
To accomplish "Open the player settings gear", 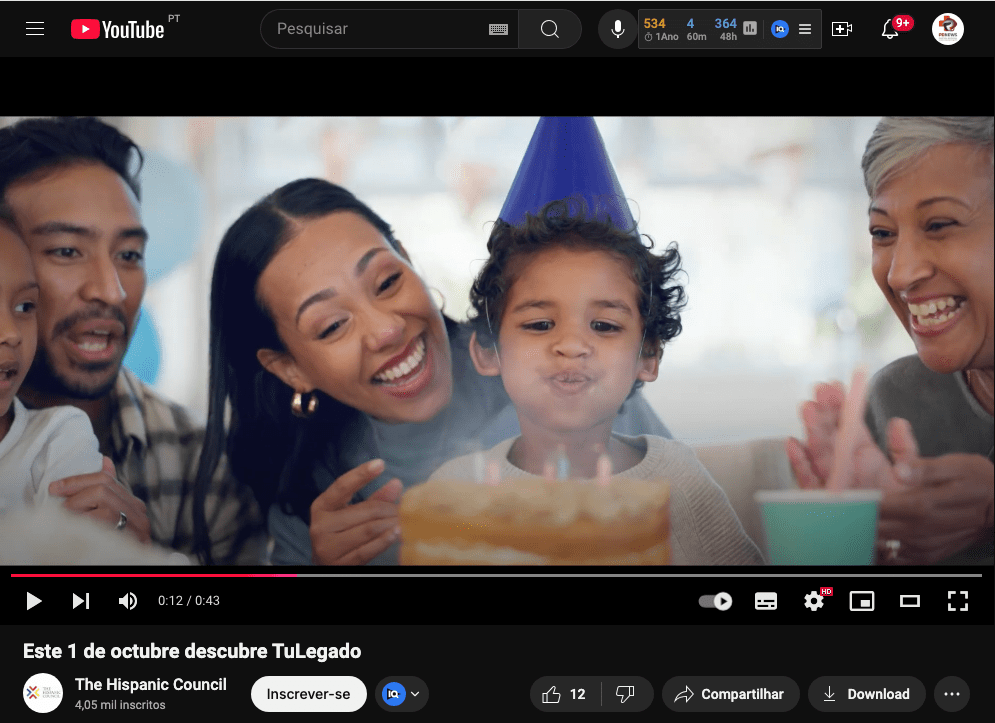I will click(814, 601).
